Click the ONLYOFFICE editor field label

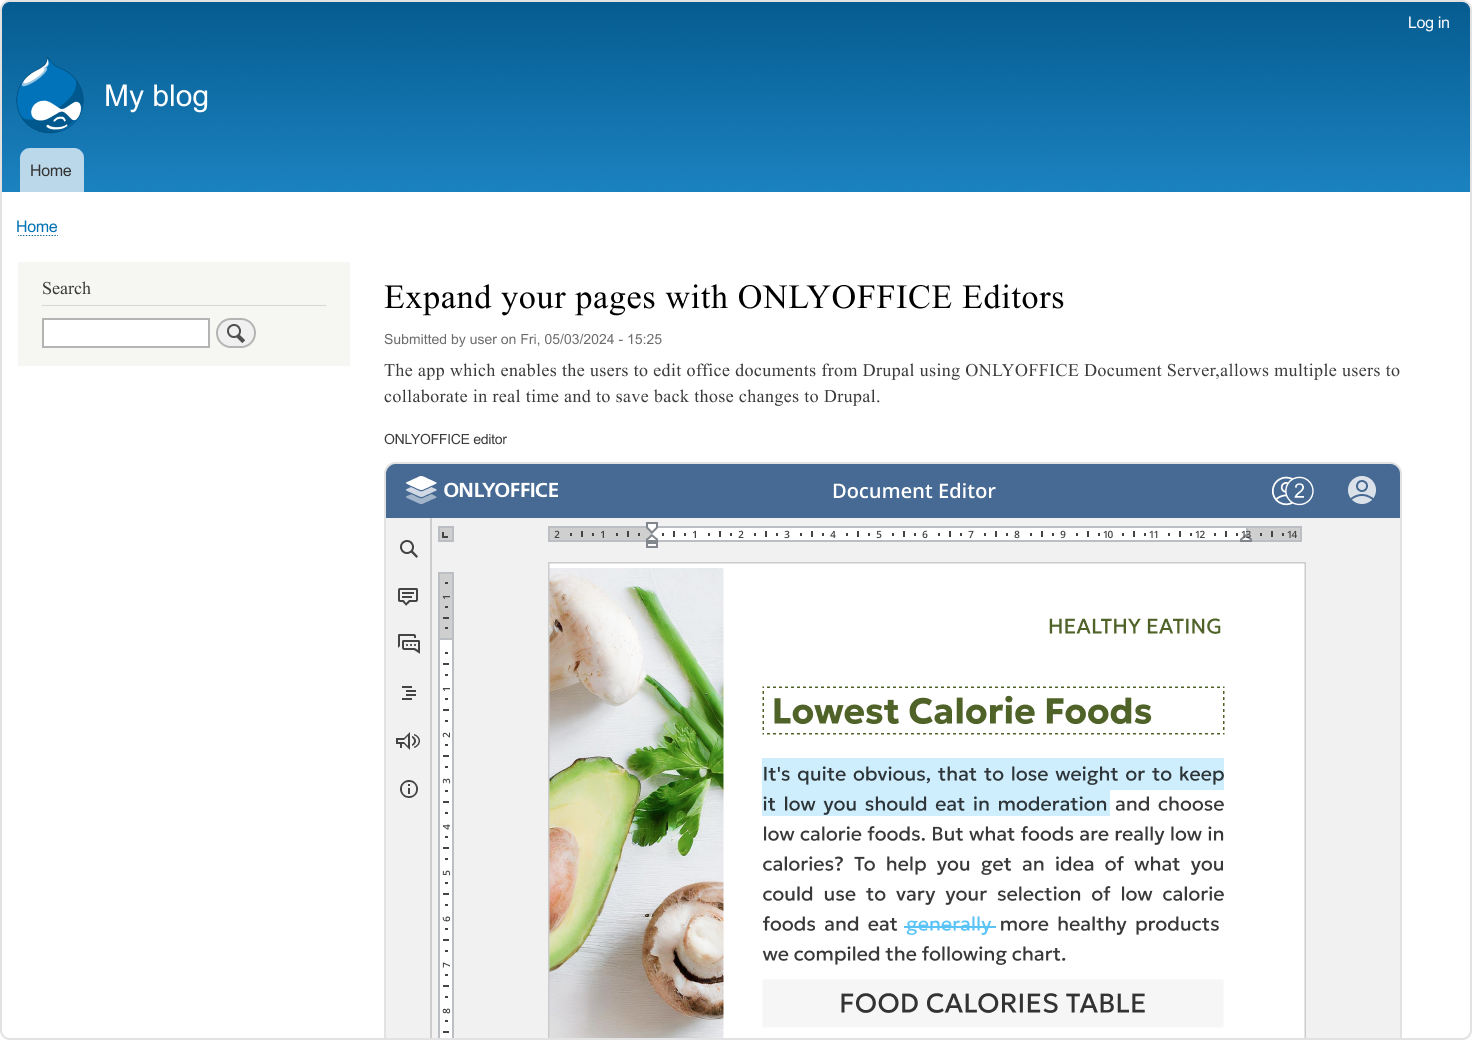(x=445, y=439)
